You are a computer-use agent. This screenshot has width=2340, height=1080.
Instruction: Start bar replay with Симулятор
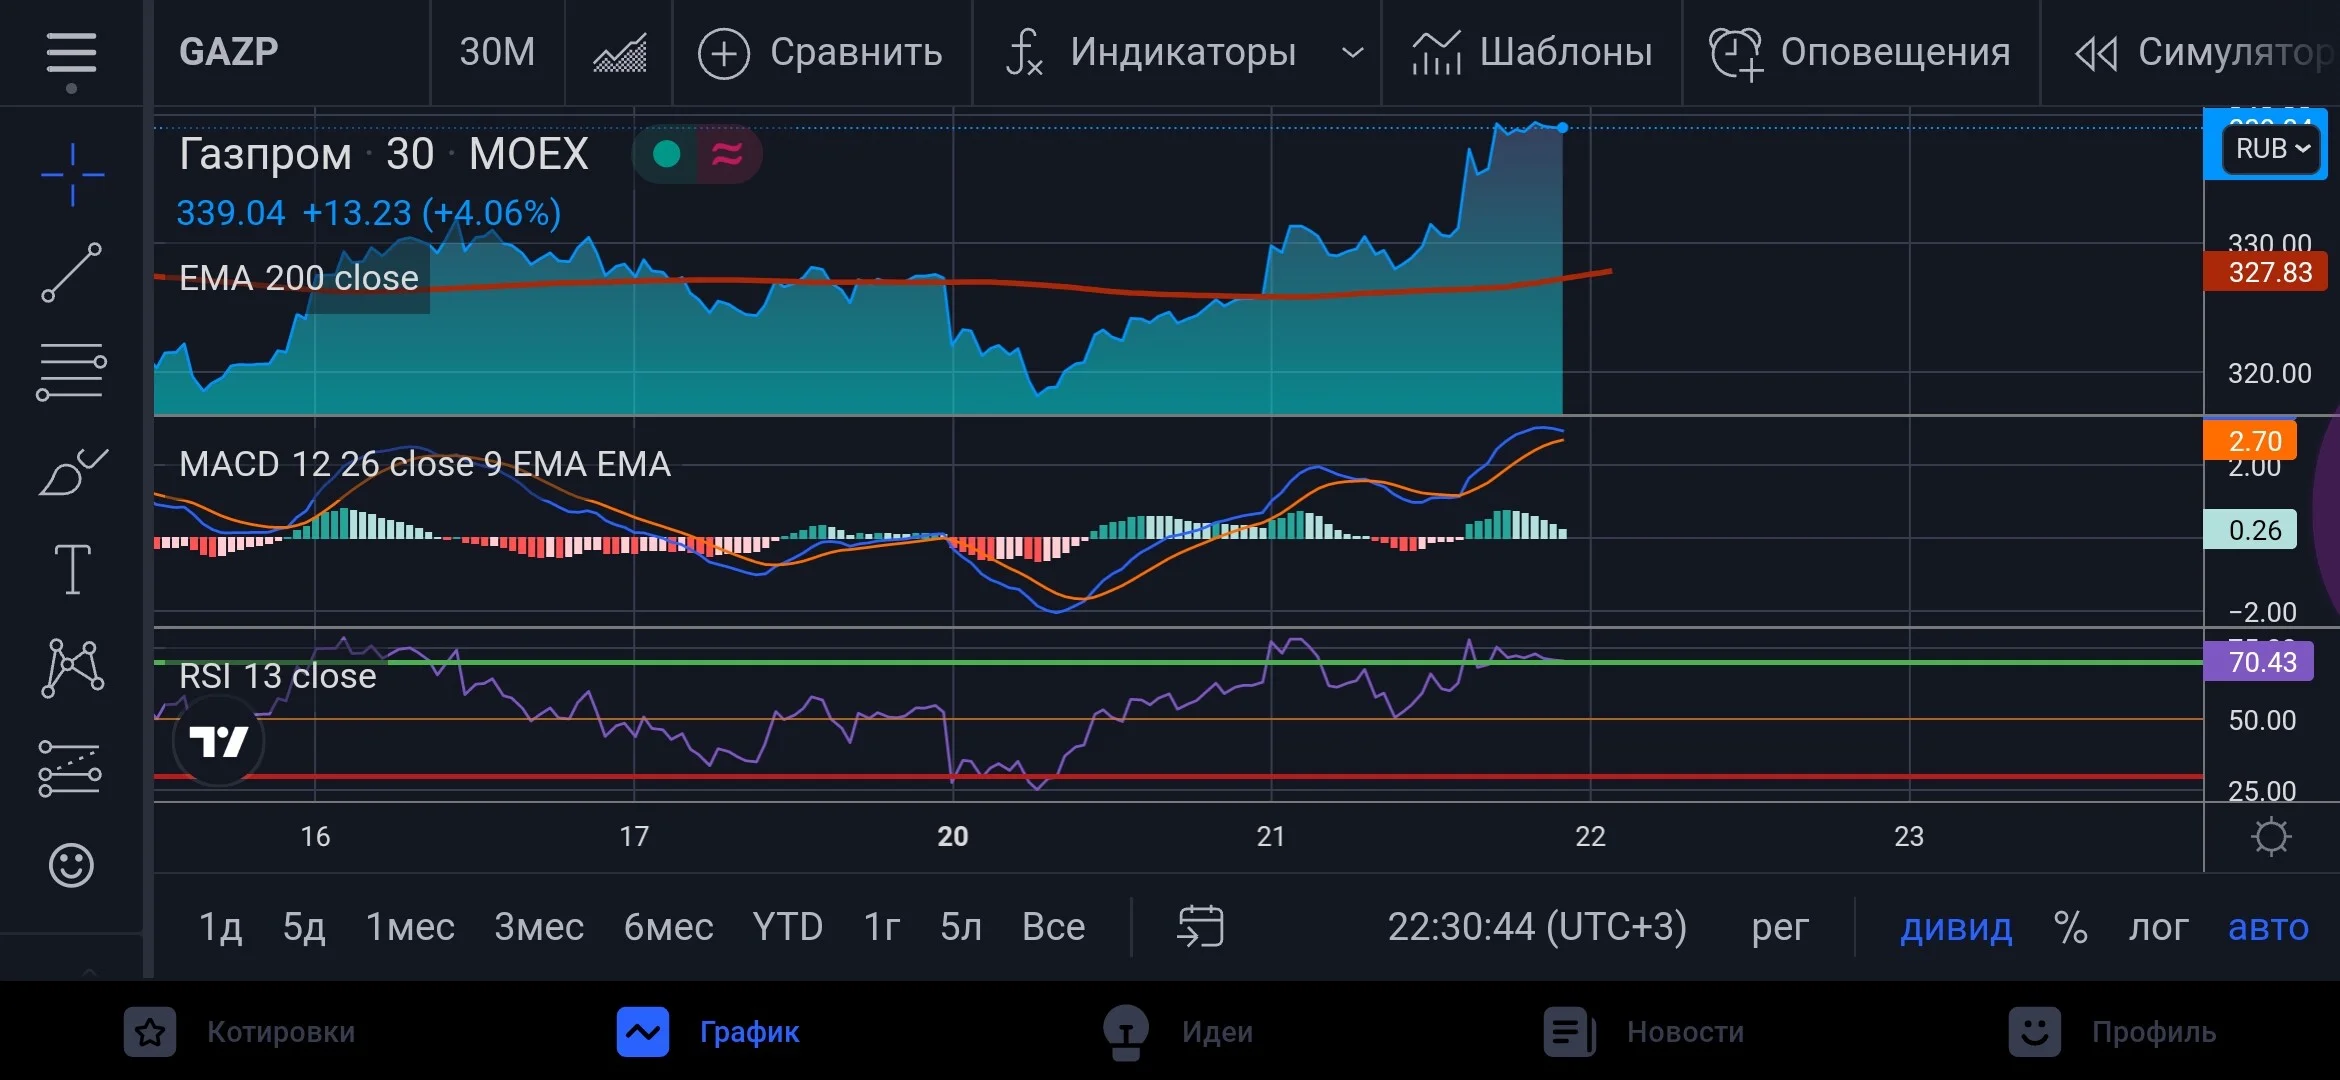point(2204,52)
